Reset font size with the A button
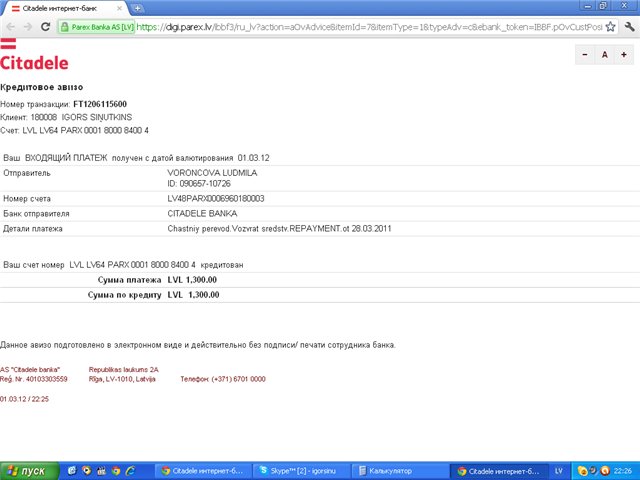The image size is (640, 480). coord(604,55)
